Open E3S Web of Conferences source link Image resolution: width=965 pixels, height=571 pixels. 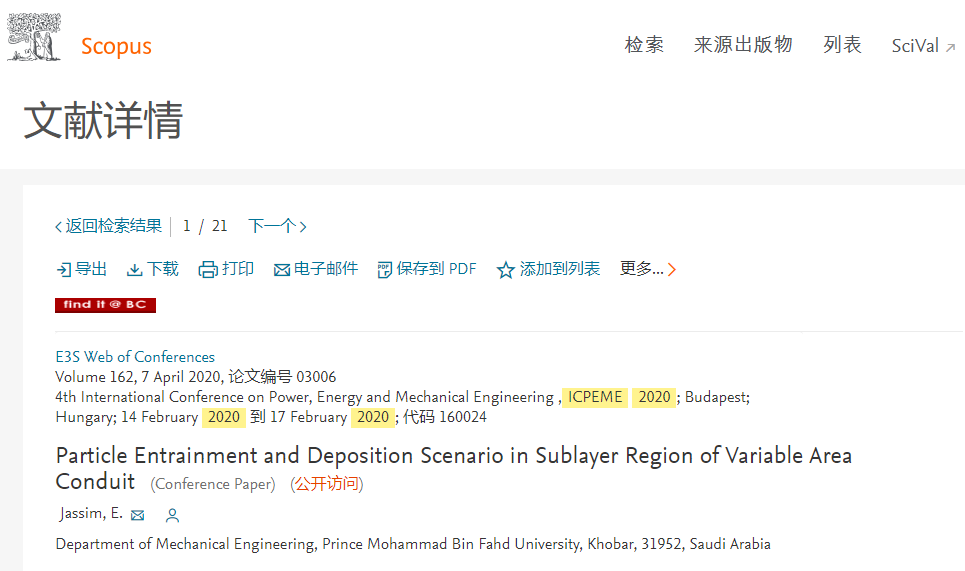(x=135, y=357)
